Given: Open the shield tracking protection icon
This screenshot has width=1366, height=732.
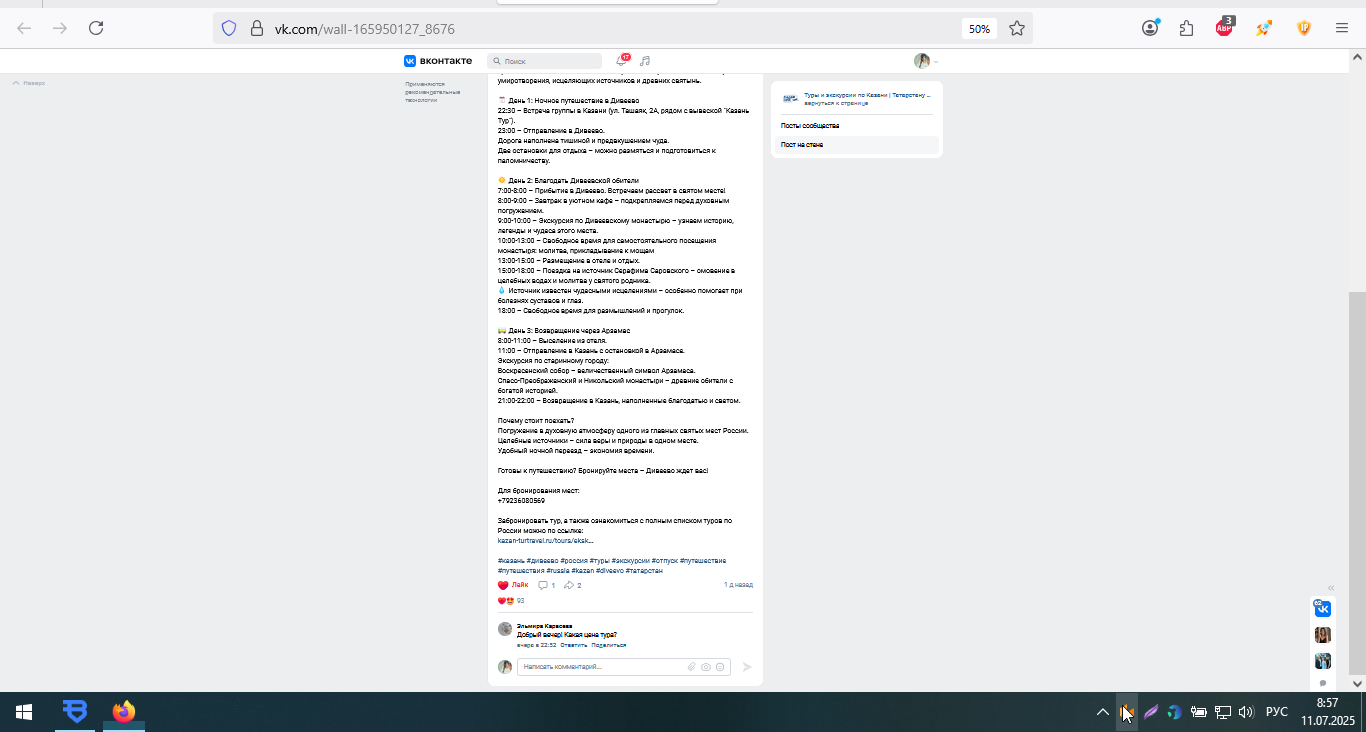Looking at the screenshot, I should 229,28.
